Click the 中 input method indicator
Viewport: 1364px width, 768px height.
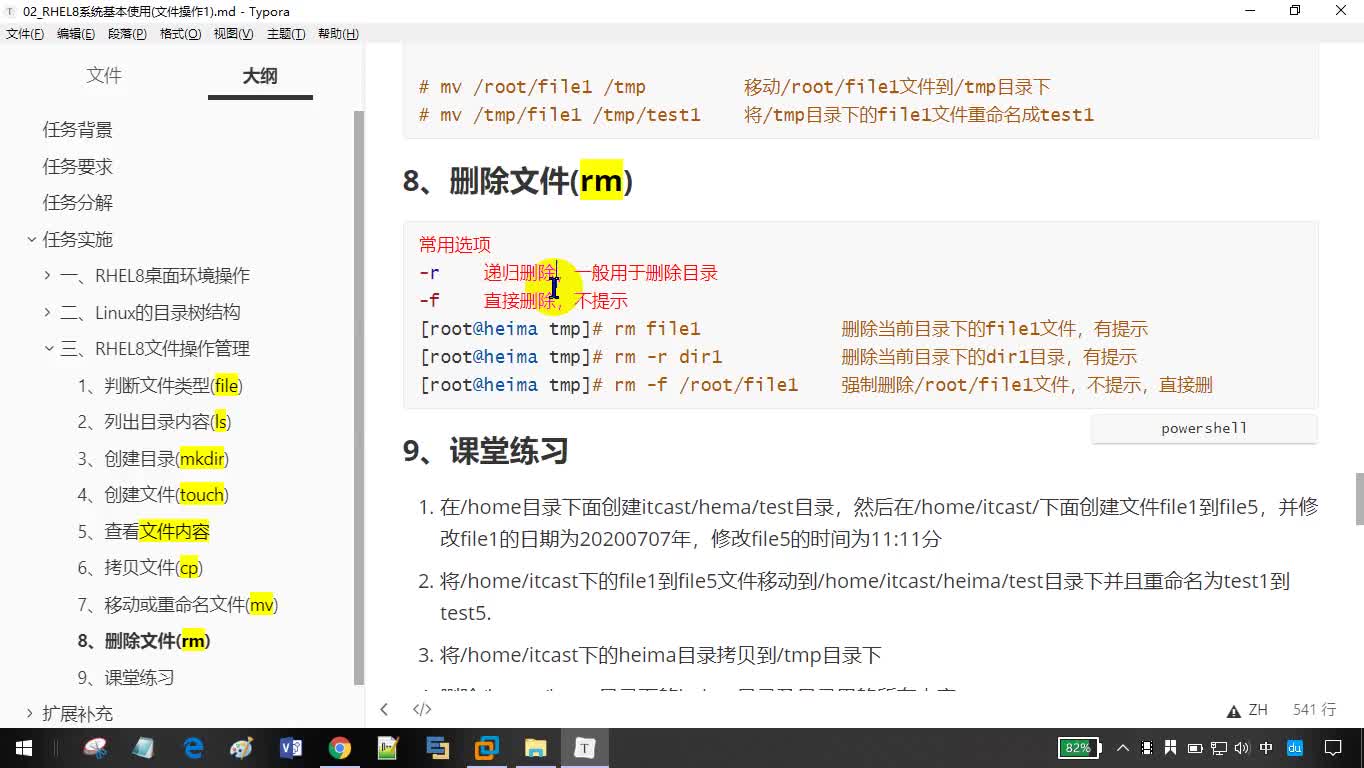tap(1266, 748)
